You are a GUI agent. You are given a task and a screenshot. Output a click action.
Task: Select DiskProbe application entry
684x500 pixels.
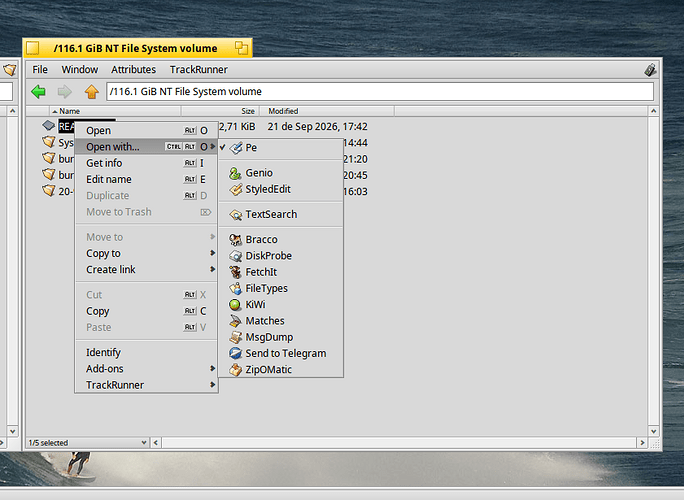(281, 256)
